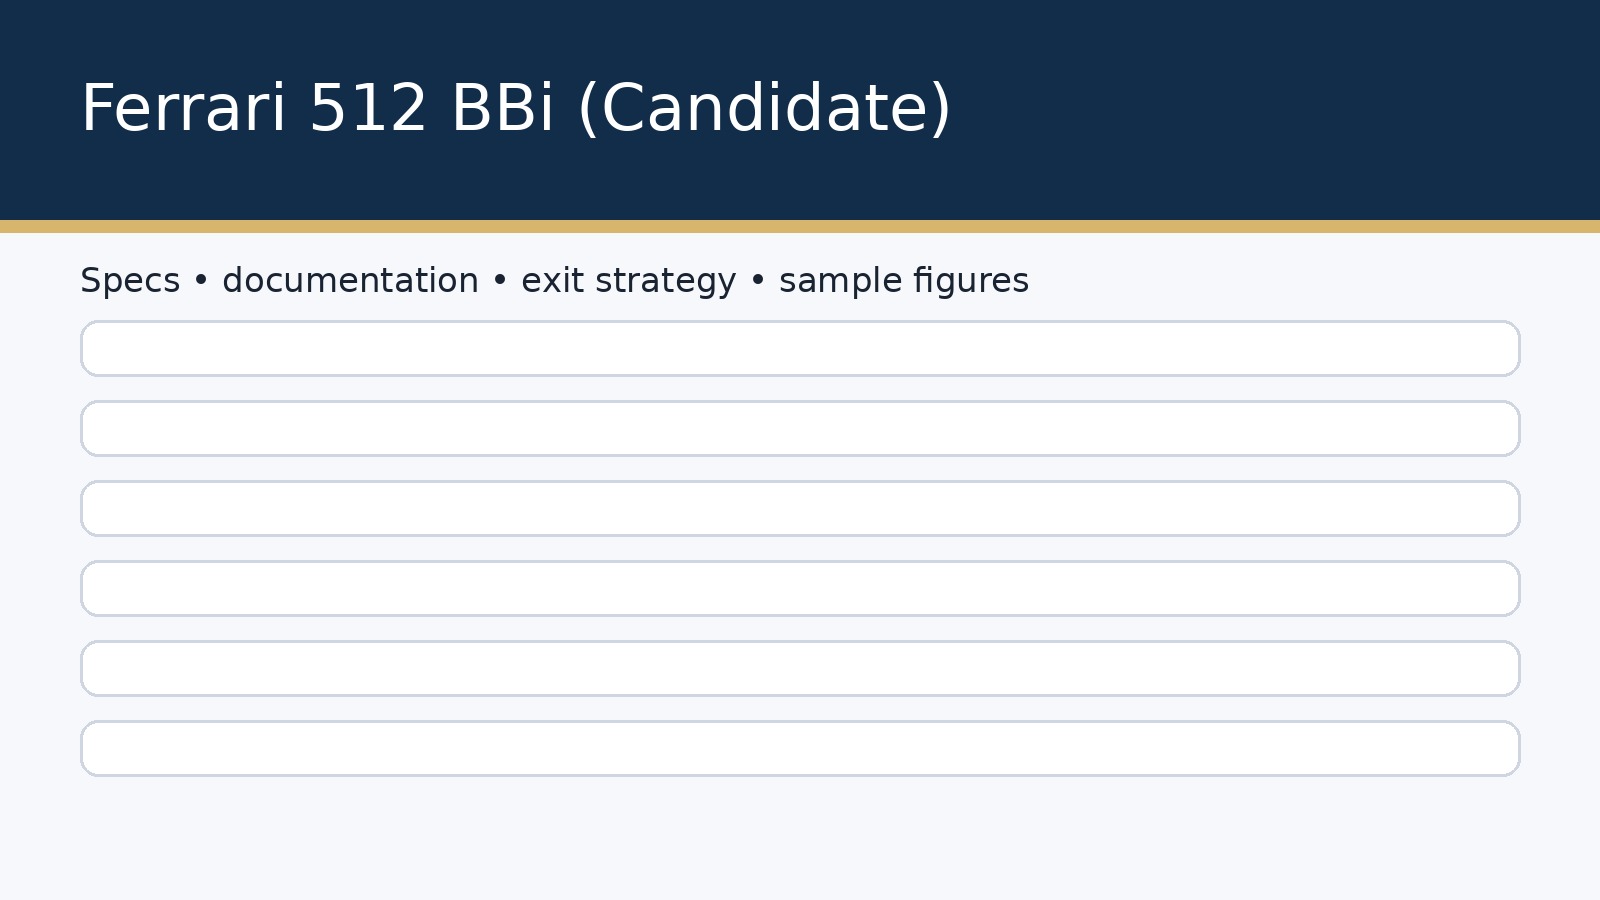Click "sample figures" in the subtitle
This screenshot has width=1600, height=900.
coord(904,281)
